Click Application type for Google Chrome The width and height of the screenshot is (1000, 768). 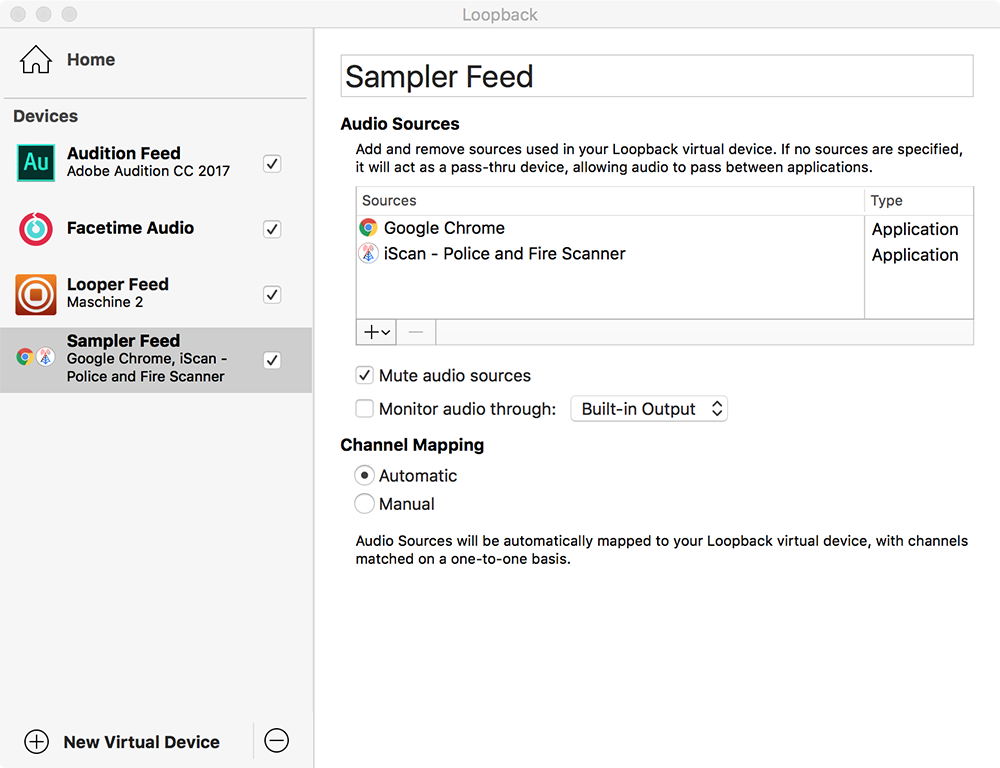(915, 229)
